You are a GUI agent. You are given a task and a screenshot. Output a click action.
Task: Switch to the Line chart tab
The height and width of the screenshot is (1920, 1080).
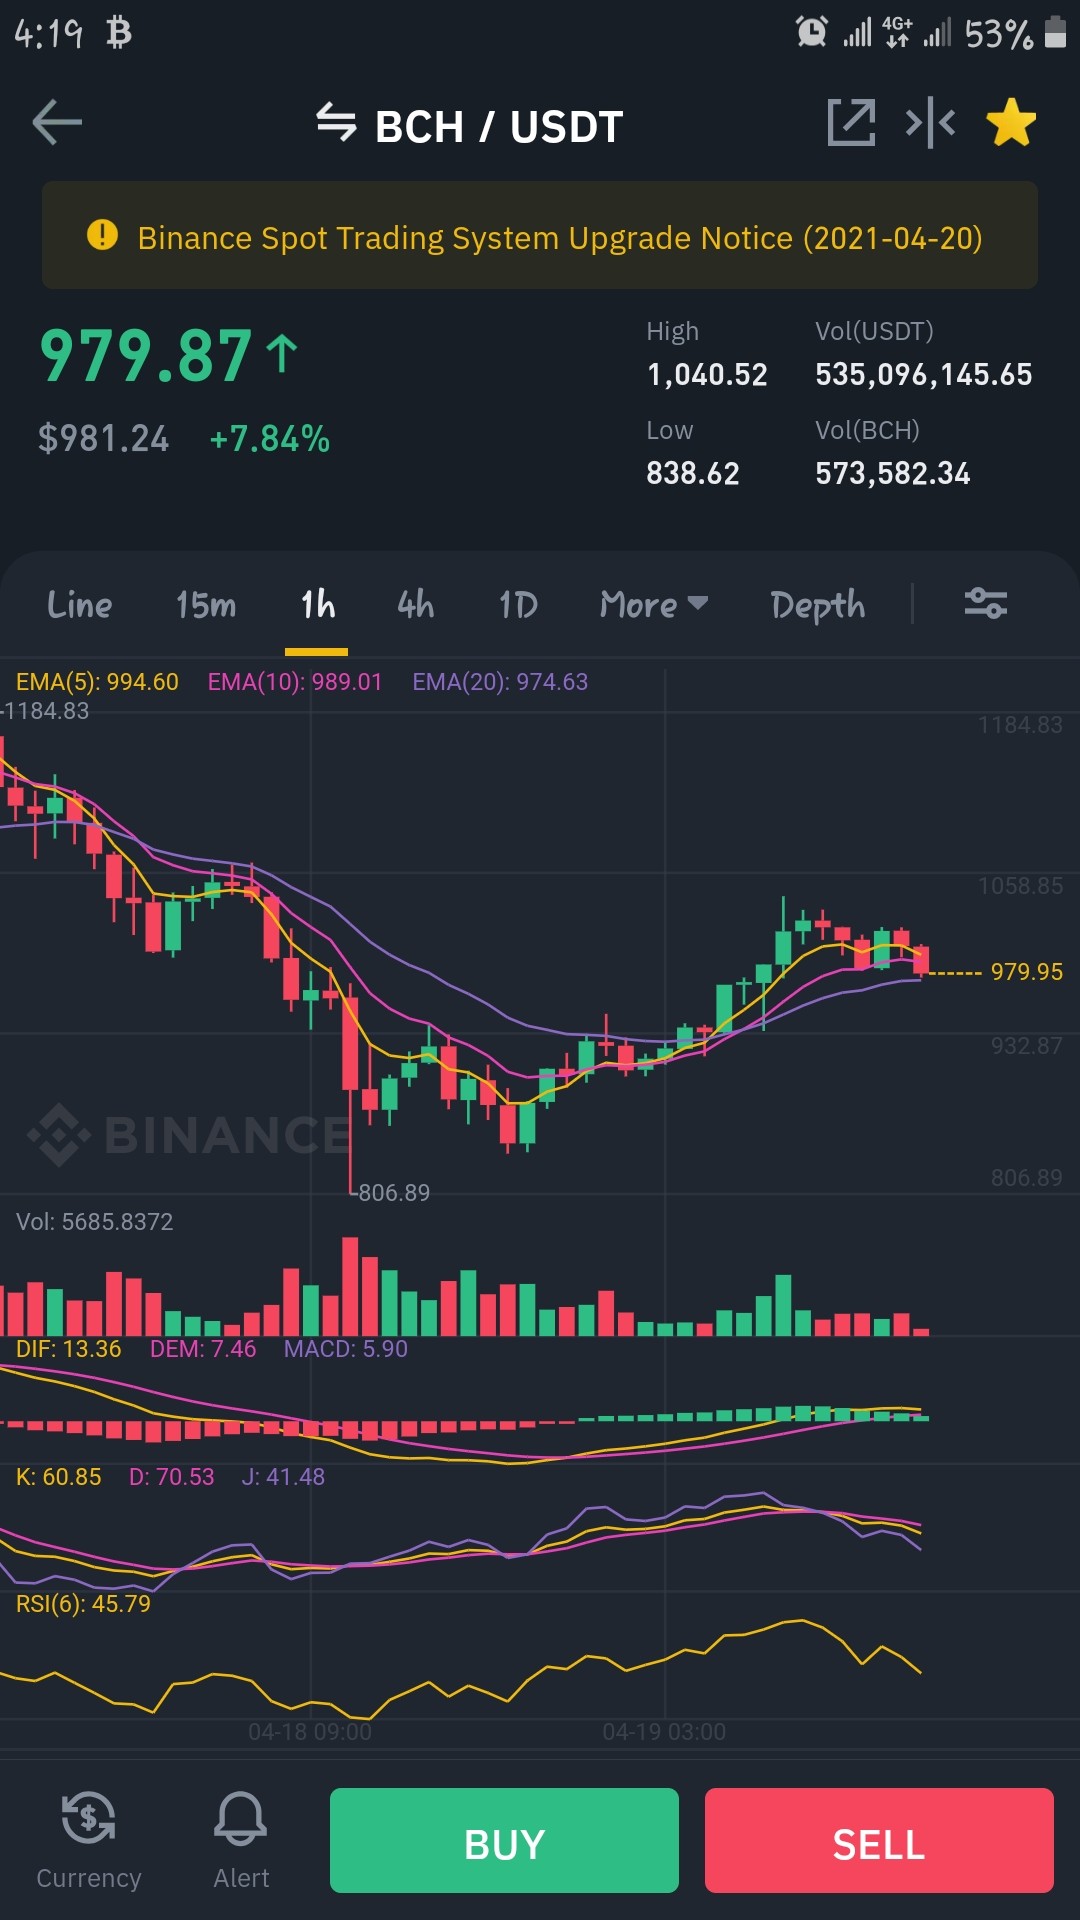(x=80, y=604)
